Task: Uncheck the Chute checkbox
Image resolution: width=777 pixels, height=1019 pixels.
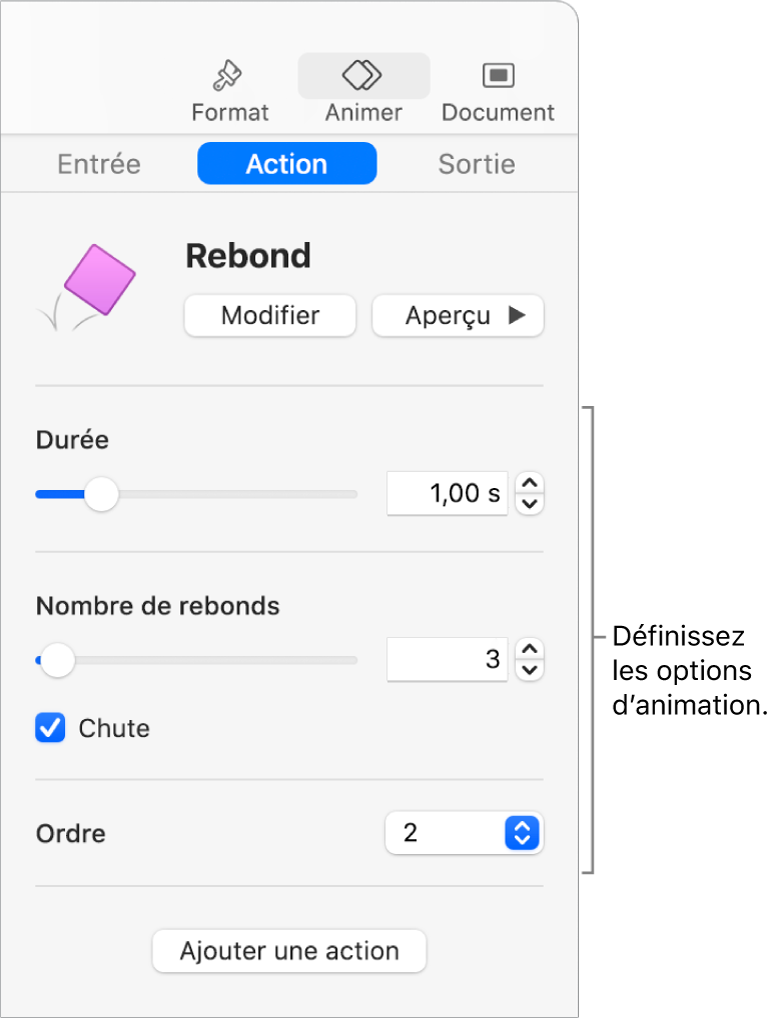Action: click(x=50, y=728)
